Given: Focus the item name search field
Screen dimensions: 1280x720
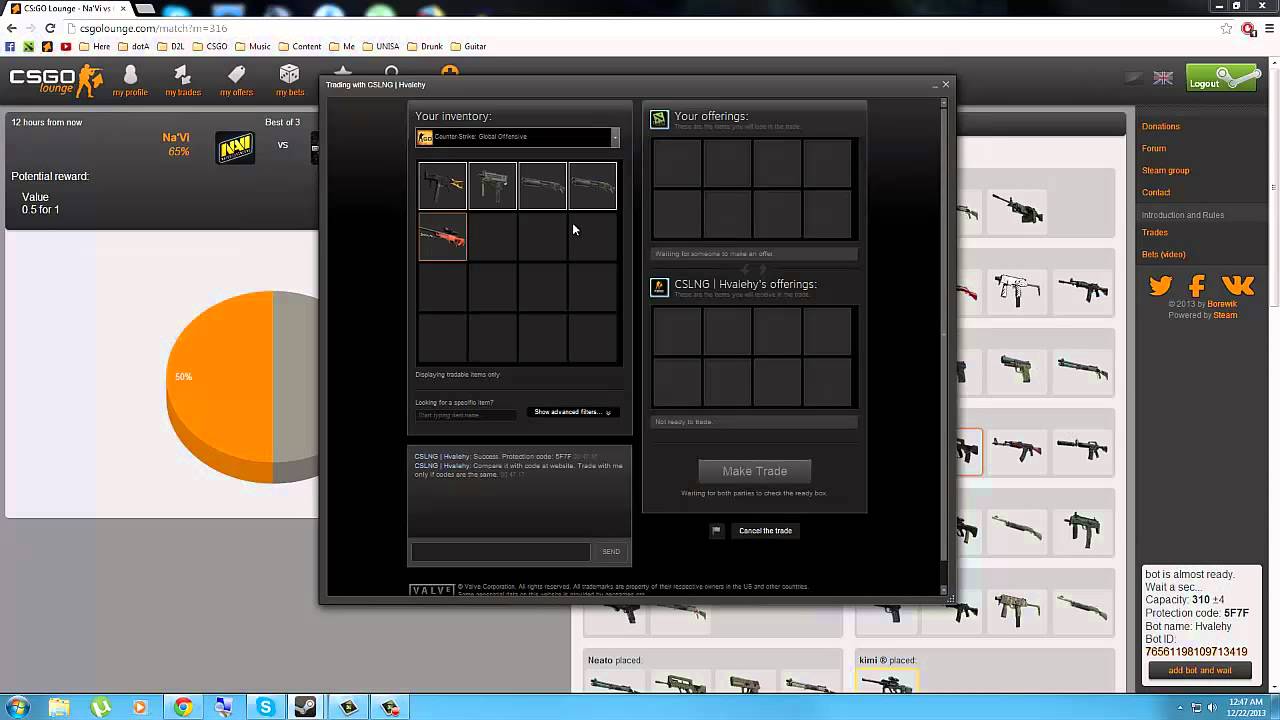Looking at the screenshot, I should coord(466,415).
